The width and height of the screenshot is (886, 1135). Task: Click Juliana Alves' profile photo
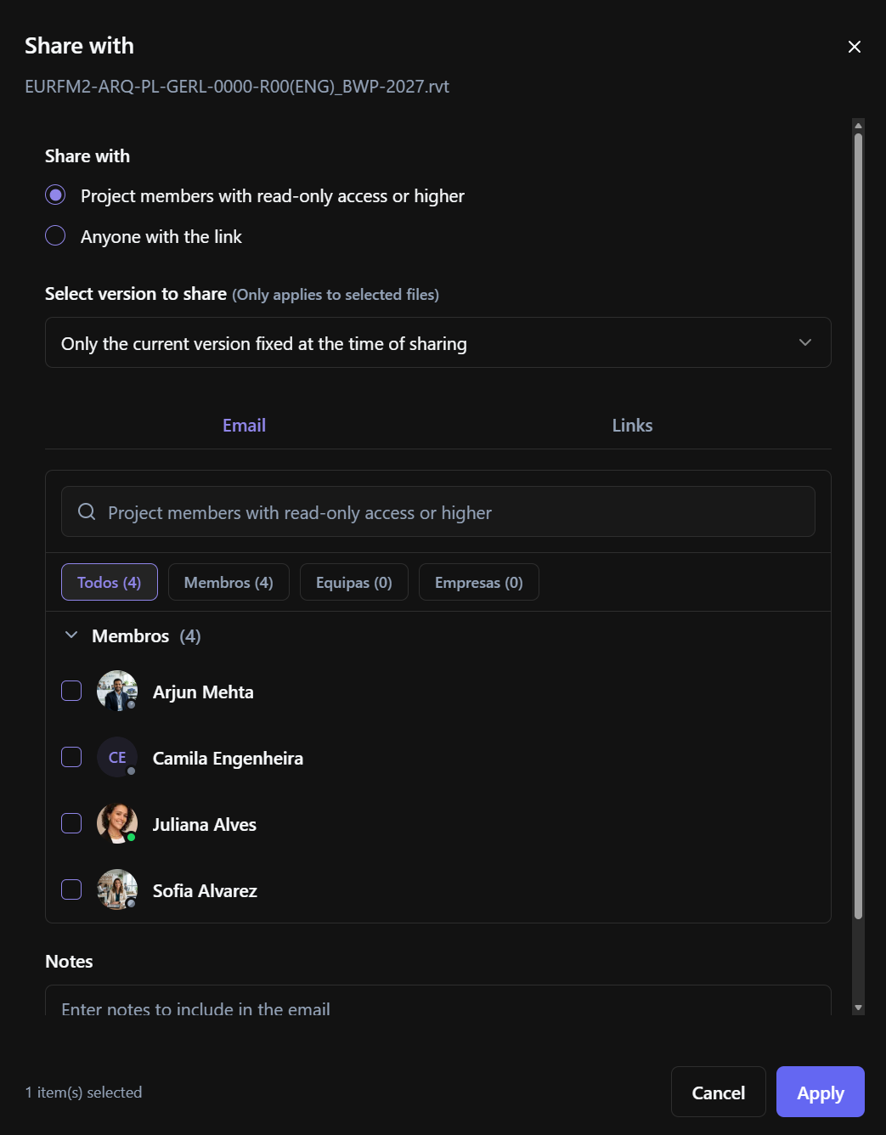117,824
